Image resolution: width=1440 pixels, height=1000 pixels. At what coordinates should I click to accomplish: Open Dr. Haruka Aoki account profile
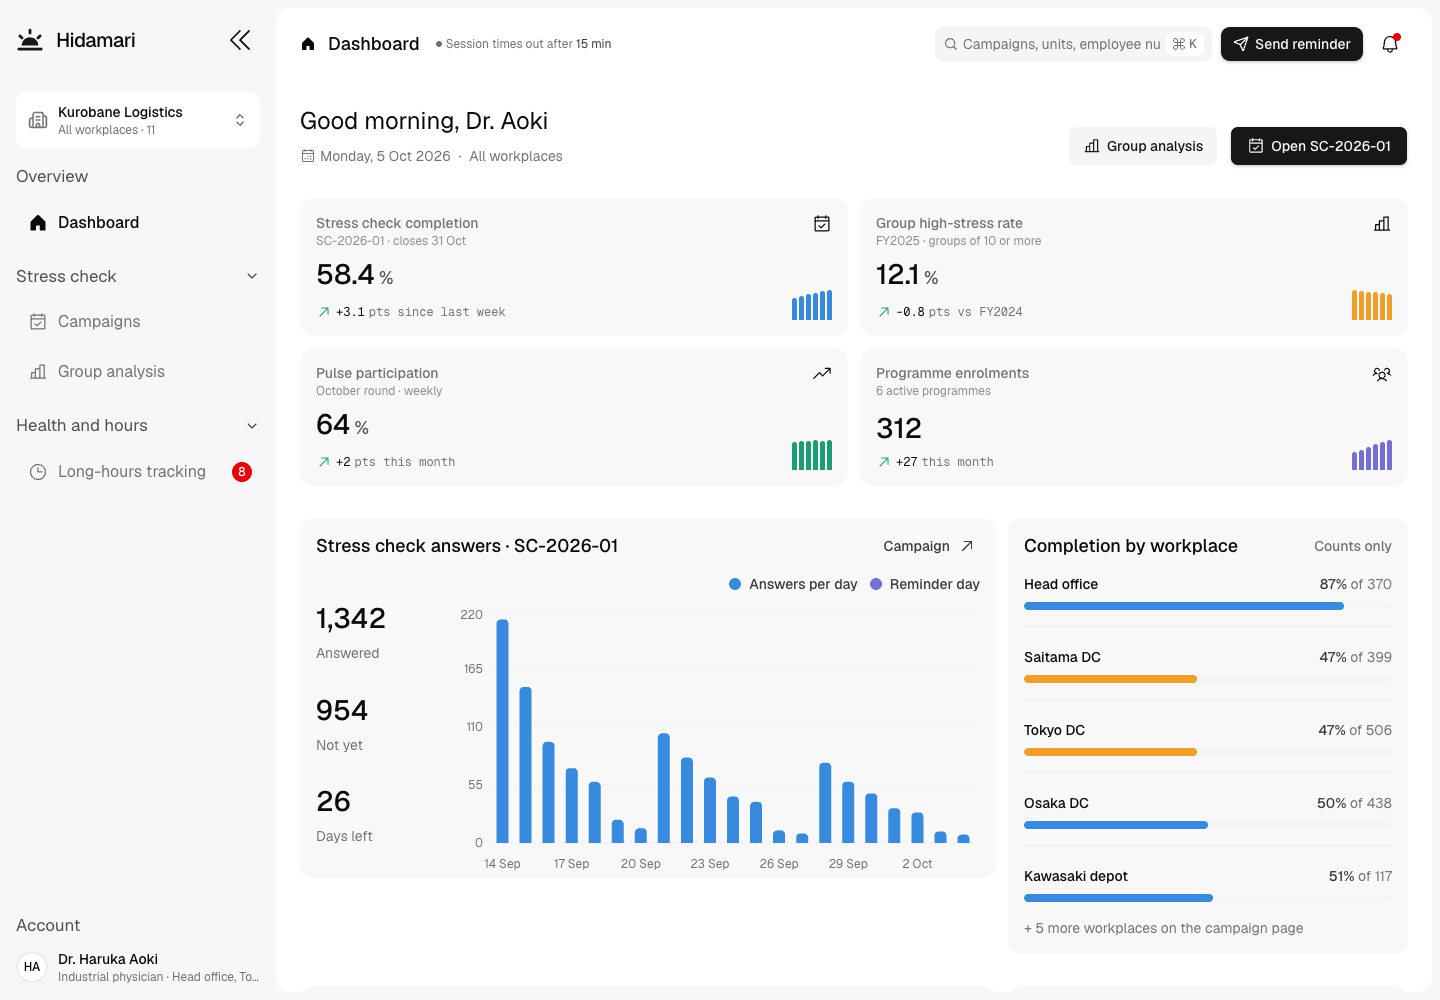coord(138,967)
